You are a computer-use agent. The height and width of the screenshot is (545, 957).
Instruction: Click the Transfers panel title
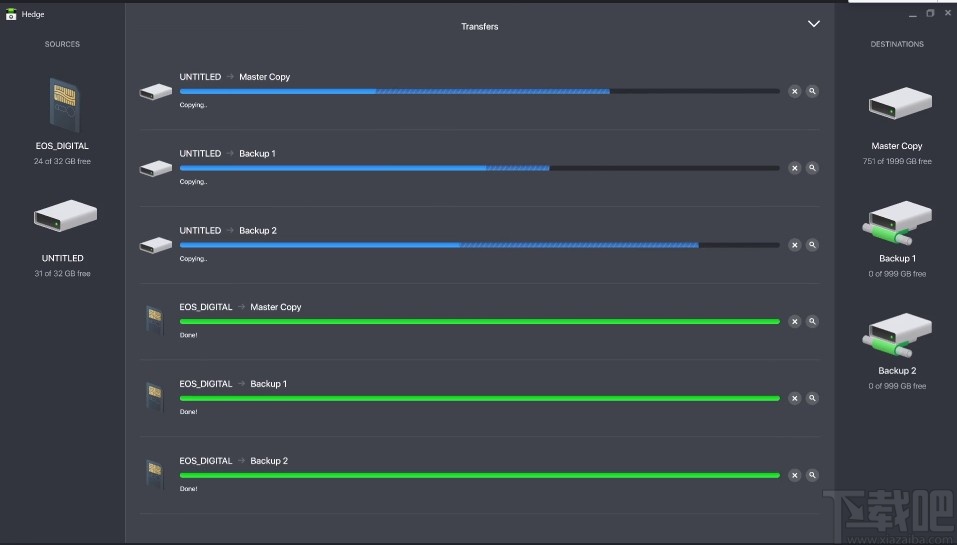tap(479, 27)
